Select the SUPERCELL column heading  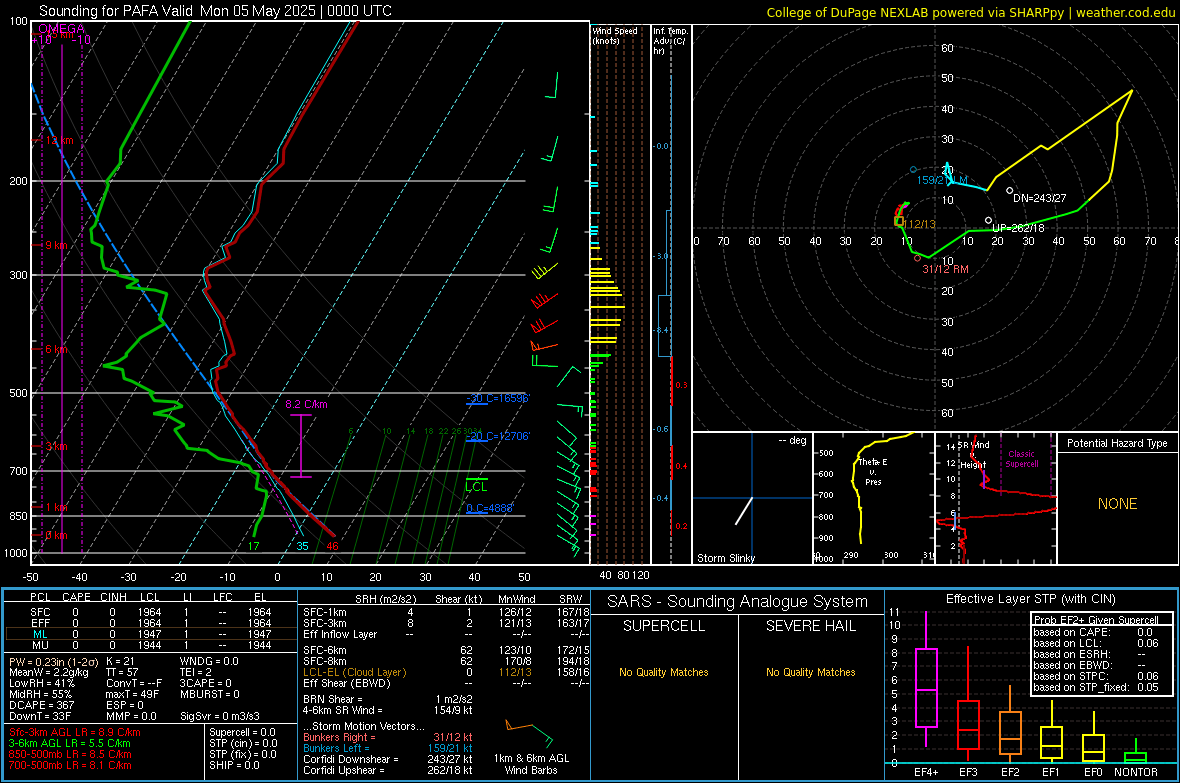664,626
